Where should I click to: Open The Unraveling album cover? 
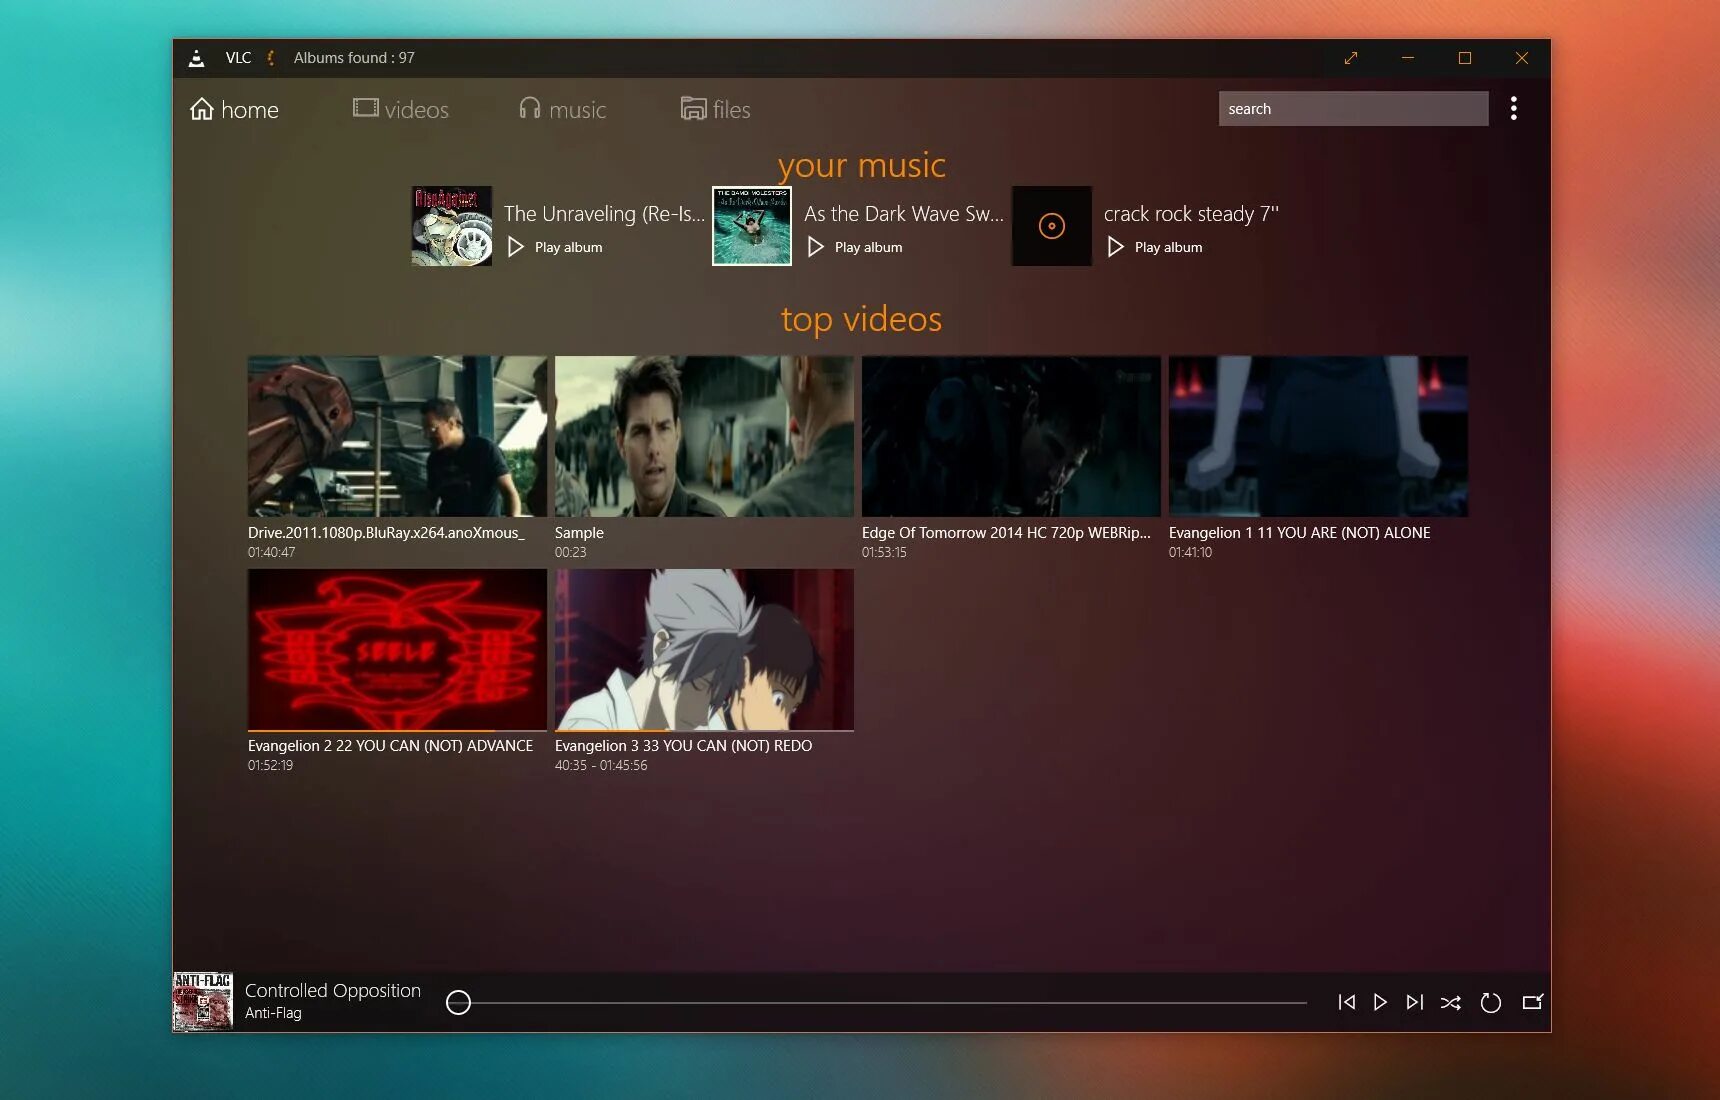tap(452, 226)
